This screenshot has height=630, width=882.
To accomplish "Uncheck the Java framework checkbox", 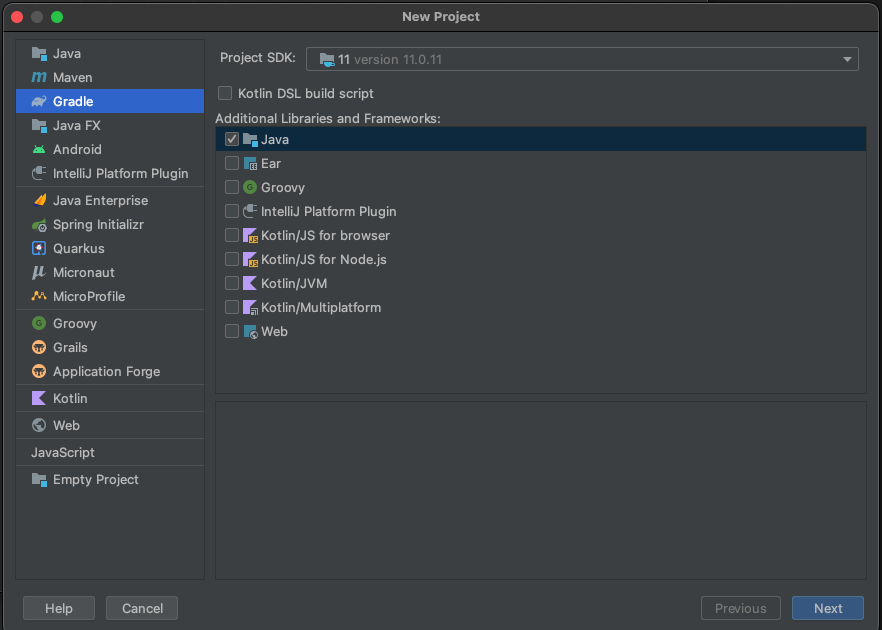I will coord(232,140).
